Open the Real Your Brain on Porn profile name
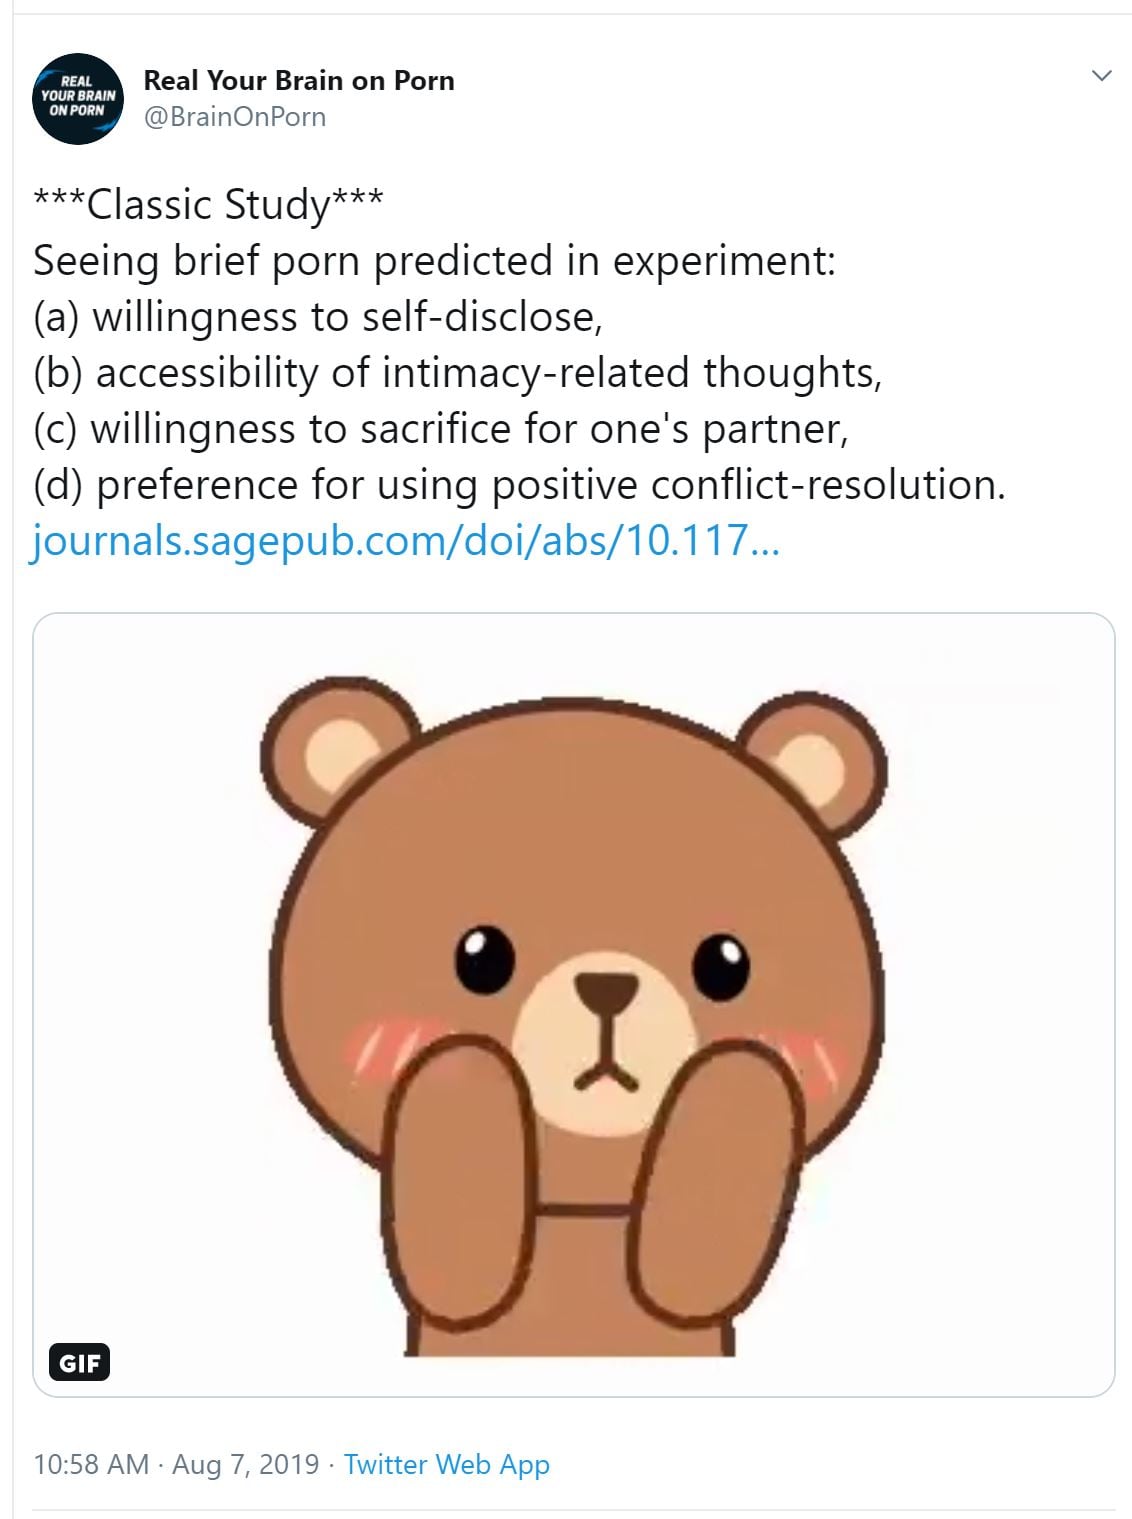Screen dimensions: 1132x1519 [299, 80]
